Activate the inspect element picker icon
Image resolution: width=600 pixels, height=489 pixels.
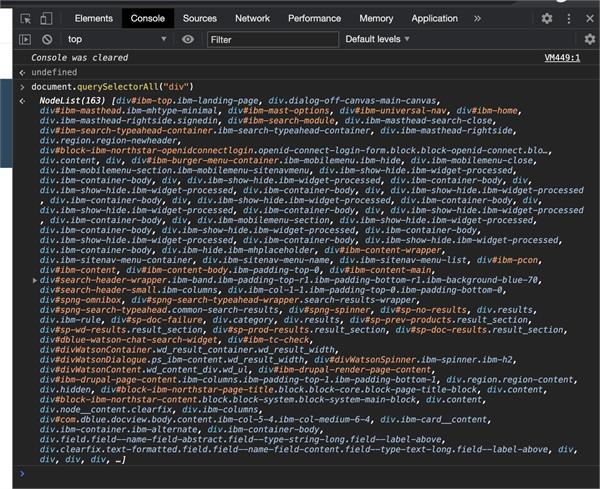[26, 18]
